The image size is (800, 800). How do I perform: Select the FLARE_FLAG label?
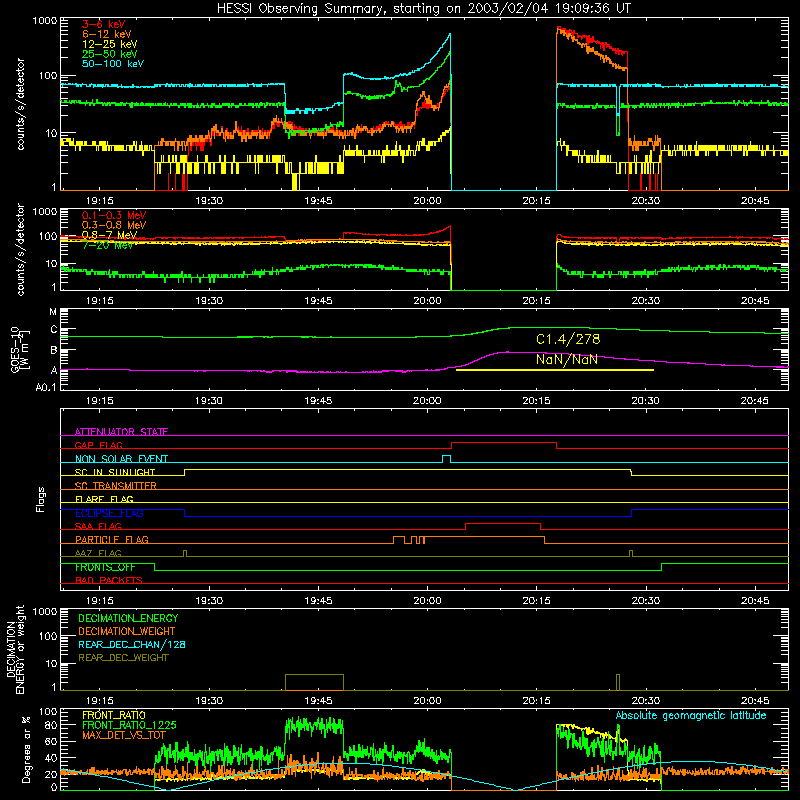click(104, 499)
